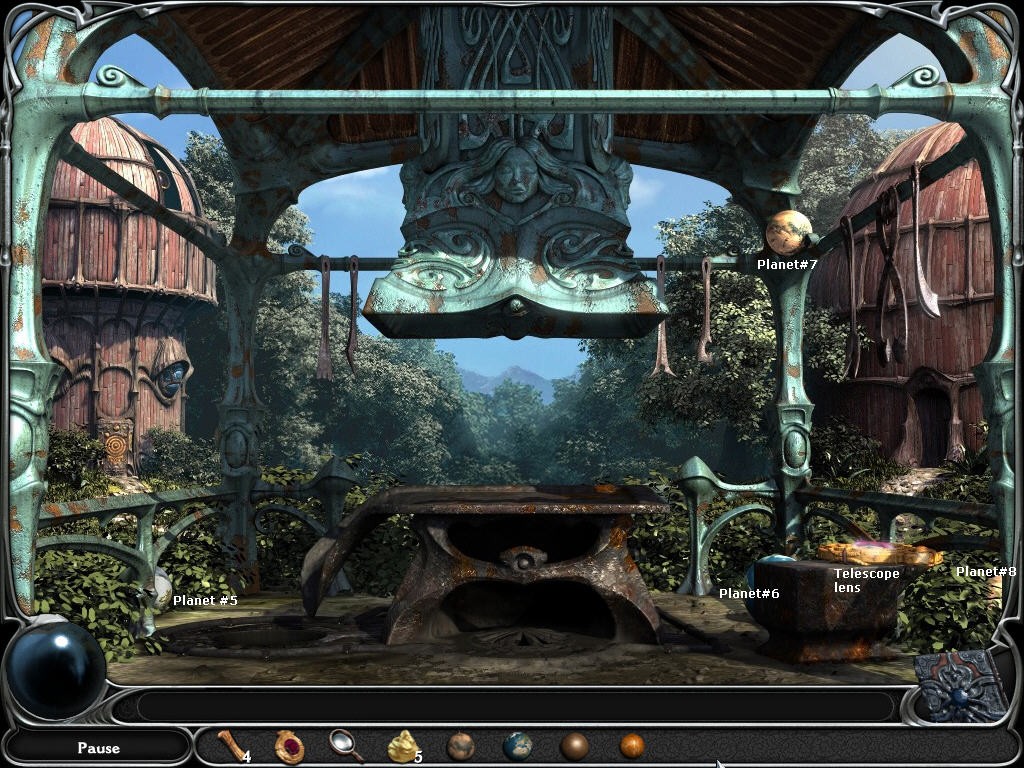1024x768 pixels.
Task: Select the gold nugget inventory item
Action: [402, 748]
